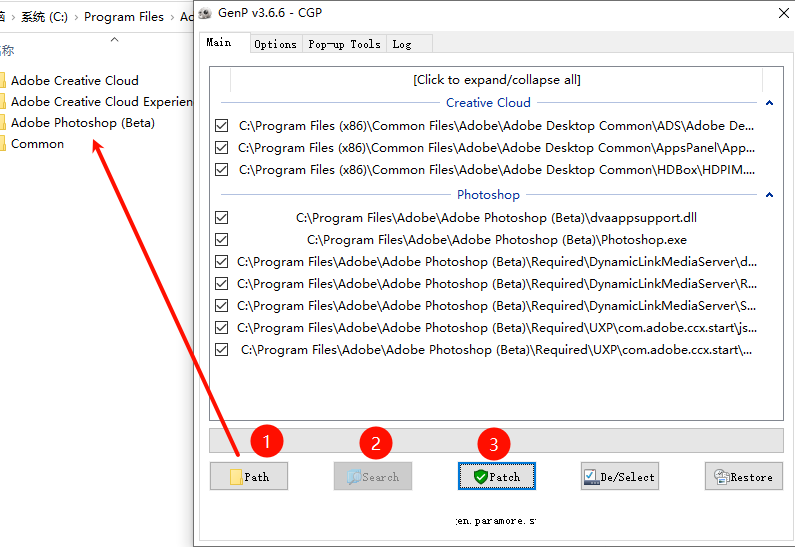Open Adobe Creative Cloud folder in Explorer

(x=75, y=81)
